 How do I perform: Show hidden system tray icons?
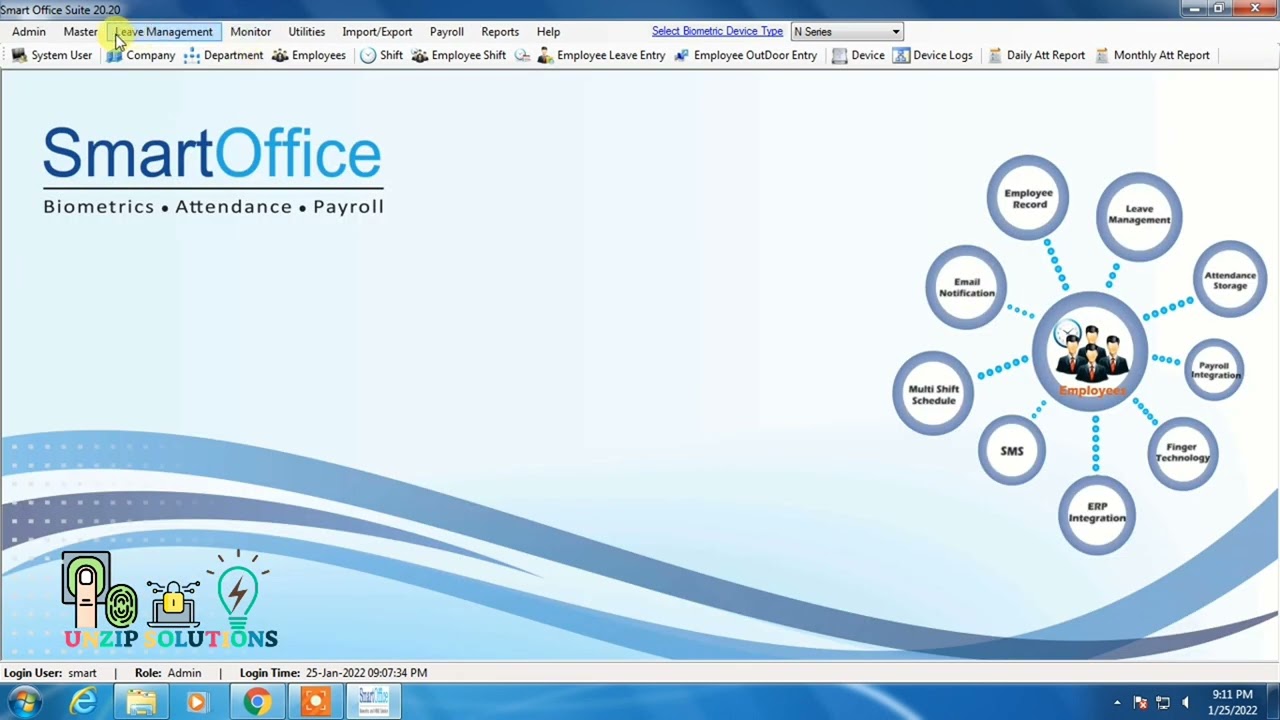[1117, 703]
